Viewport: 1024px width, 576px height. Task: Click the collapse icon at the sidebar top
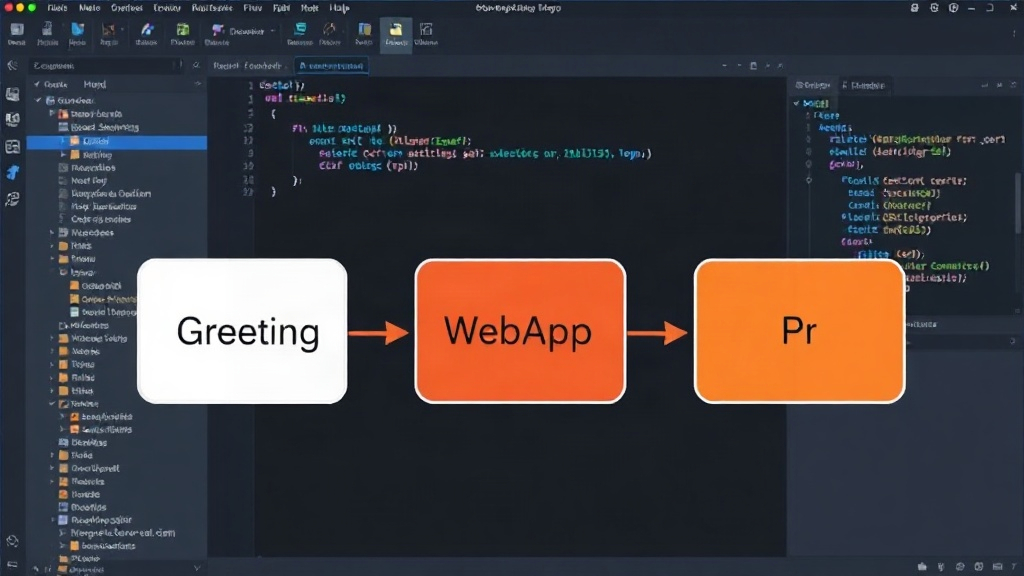point(12,66)
